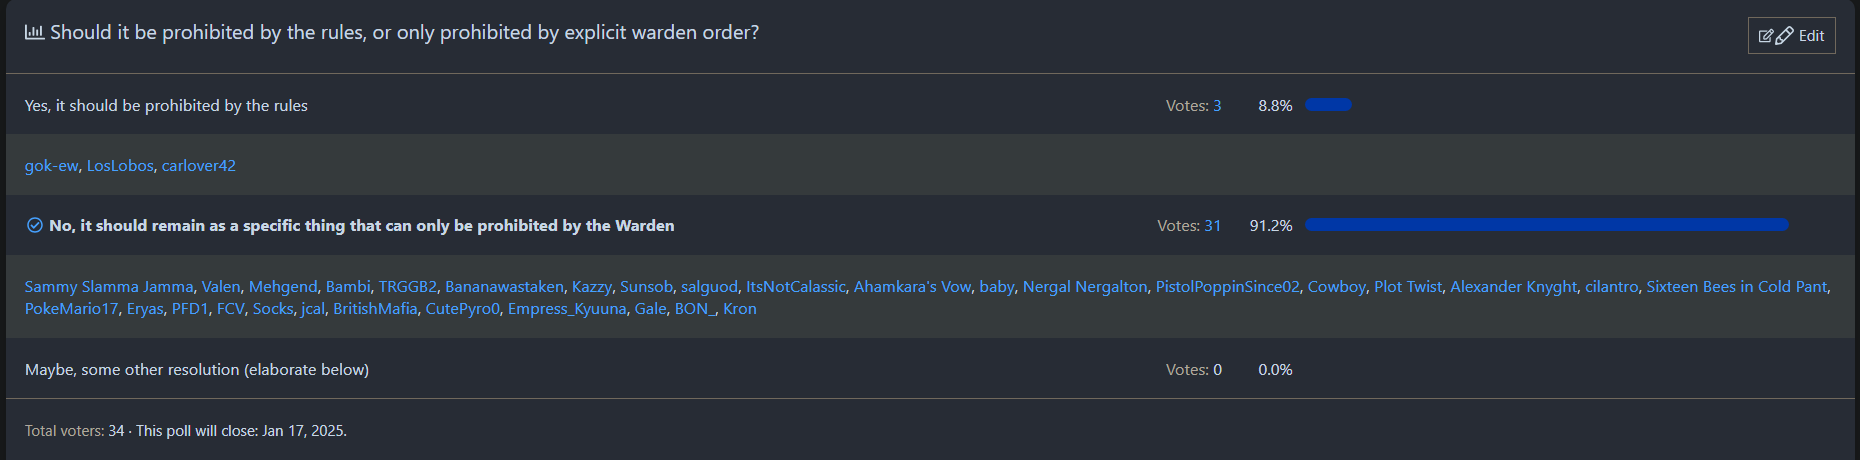Open Nergal Nergalton's profile
1860x460 pixels.
point(1085,287)
